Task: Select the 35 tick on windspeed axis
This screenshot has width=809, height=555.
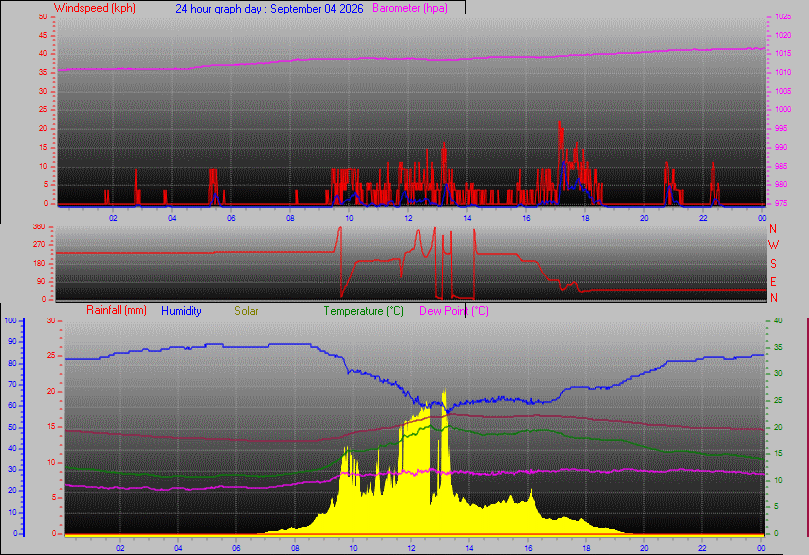Action: pos(43,72)
